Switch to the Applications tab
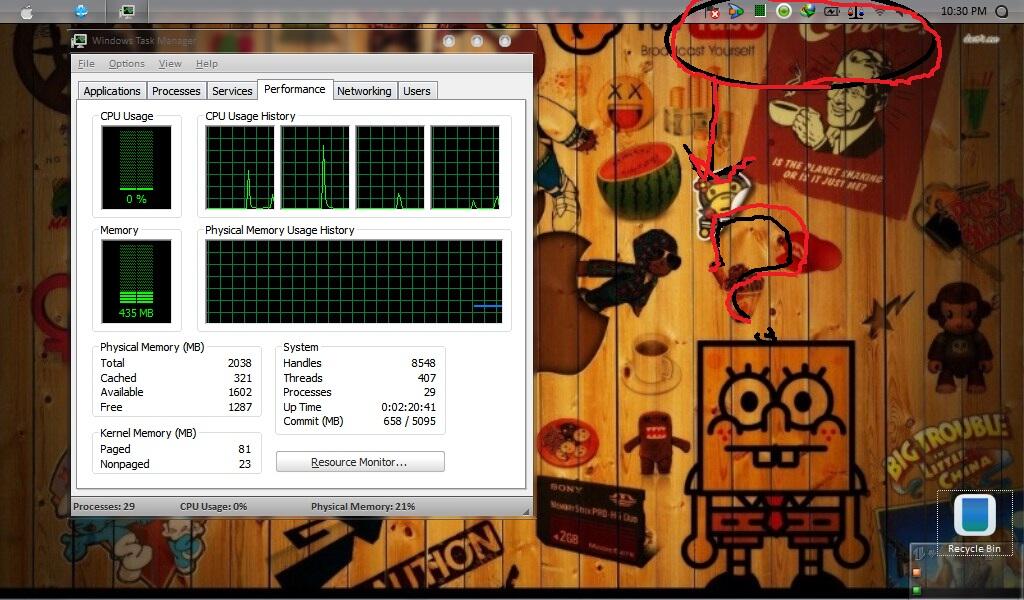The height and width of the screenshot is (600, 1024). point(112,91)
